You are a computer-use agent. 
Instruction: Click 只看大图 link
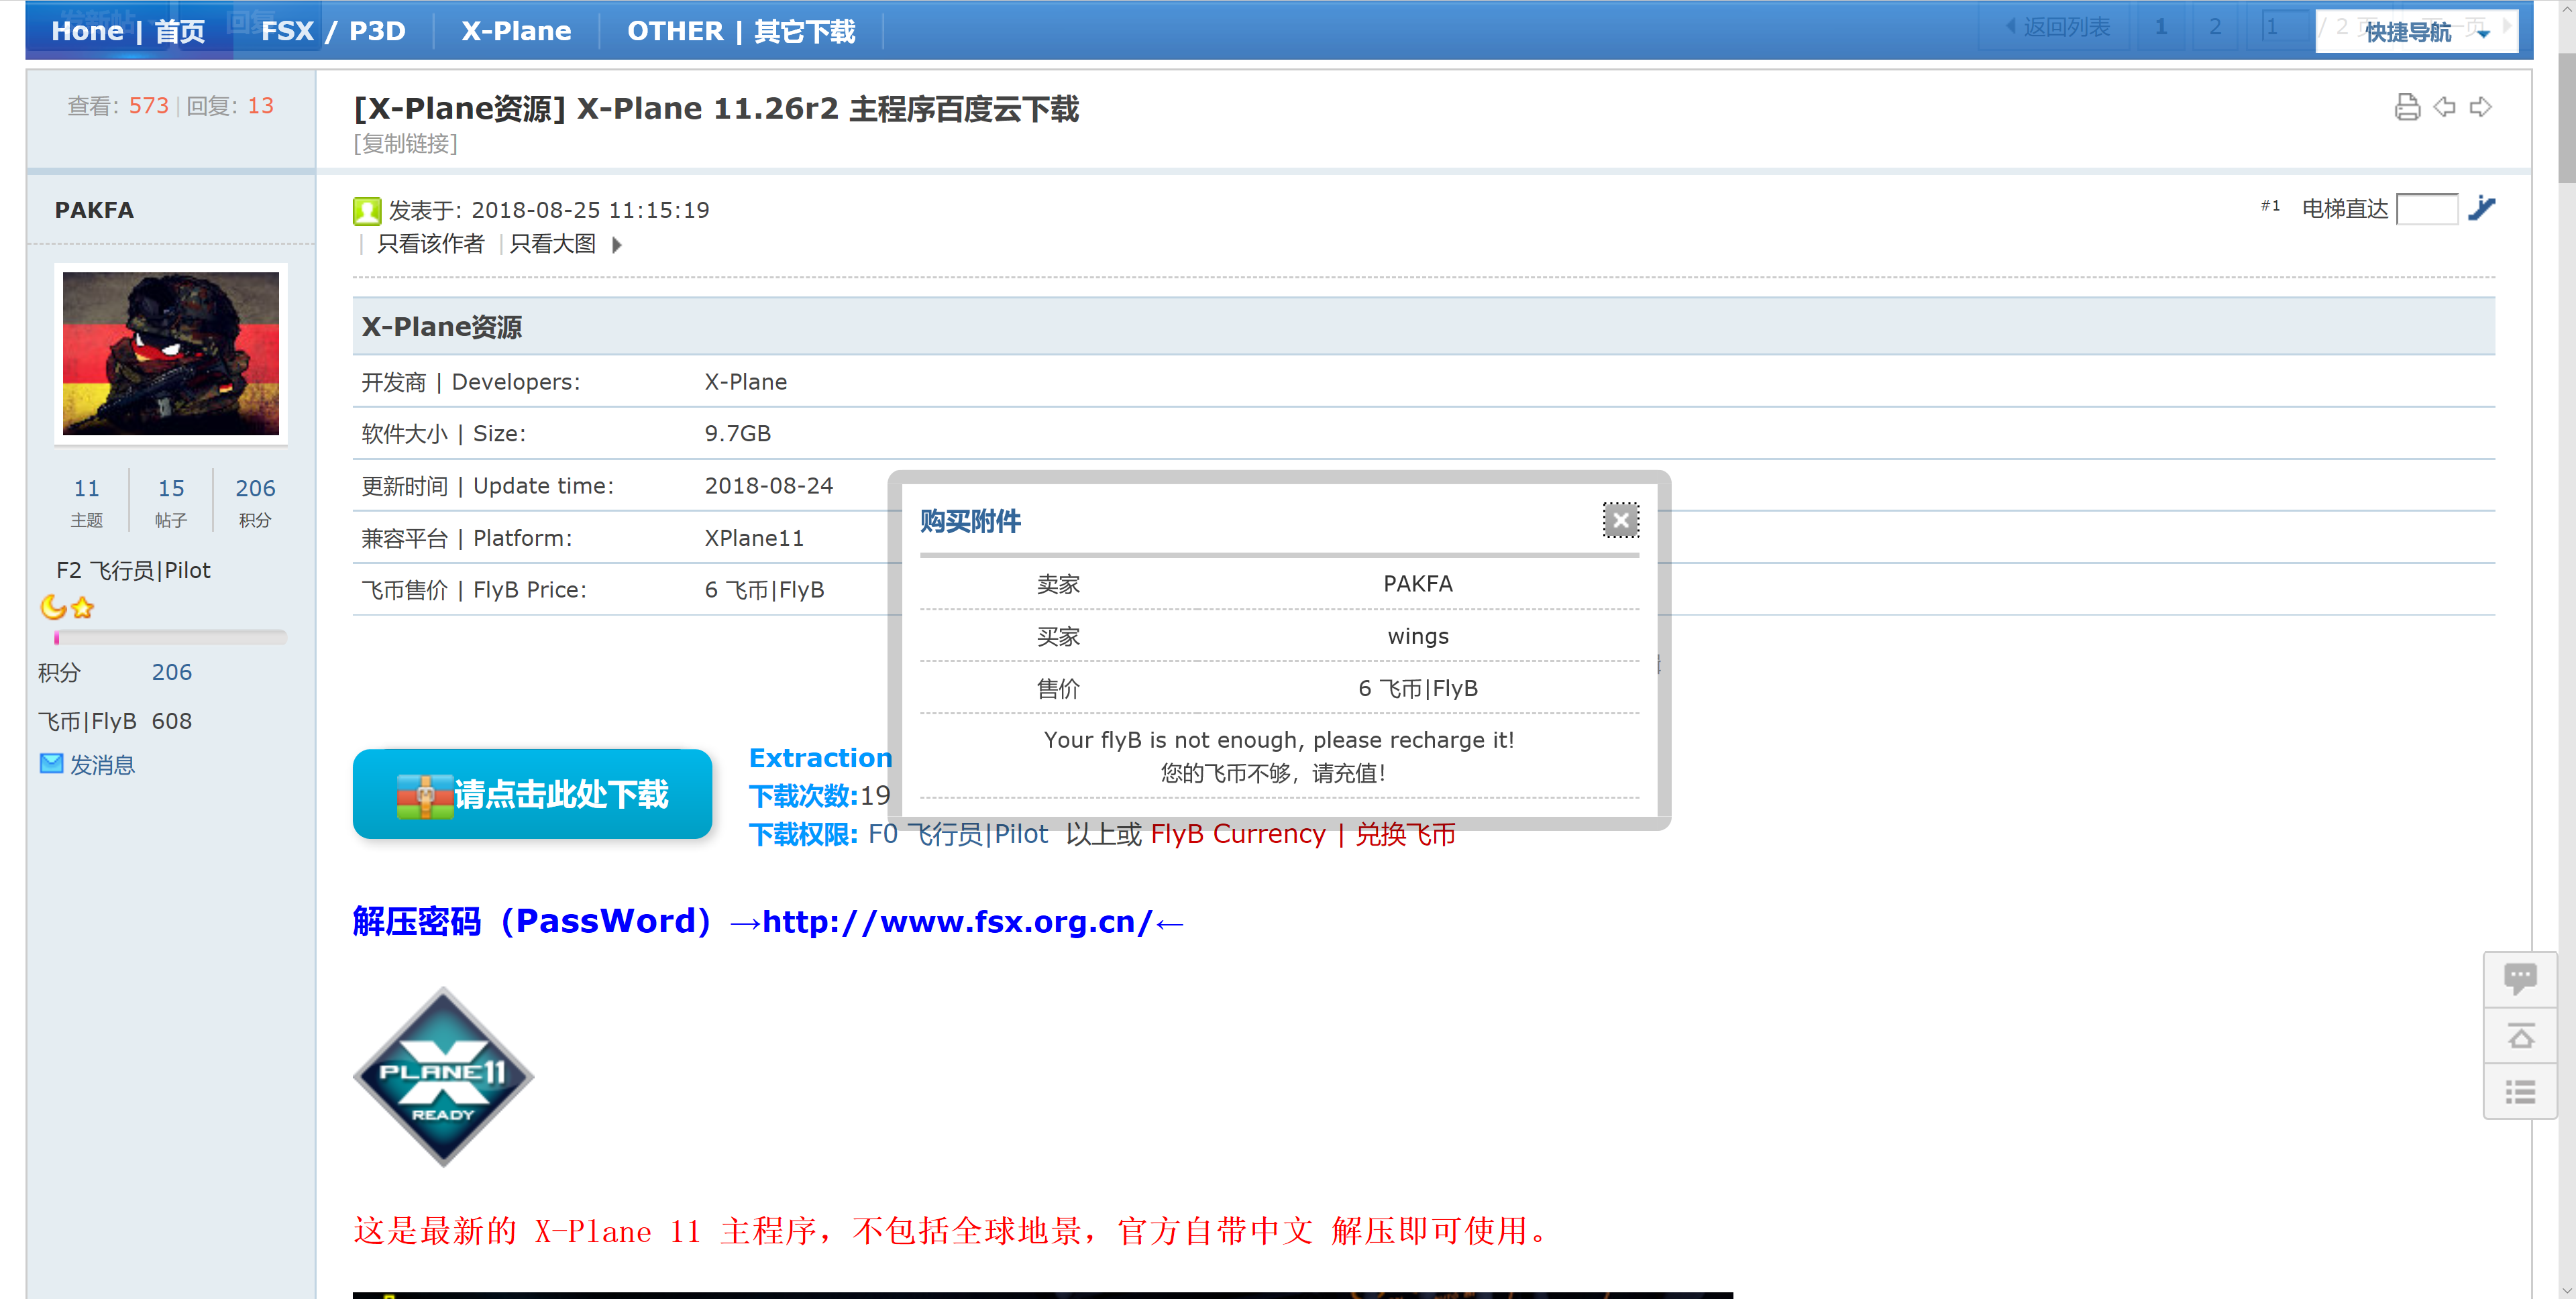tap(552, 244)
